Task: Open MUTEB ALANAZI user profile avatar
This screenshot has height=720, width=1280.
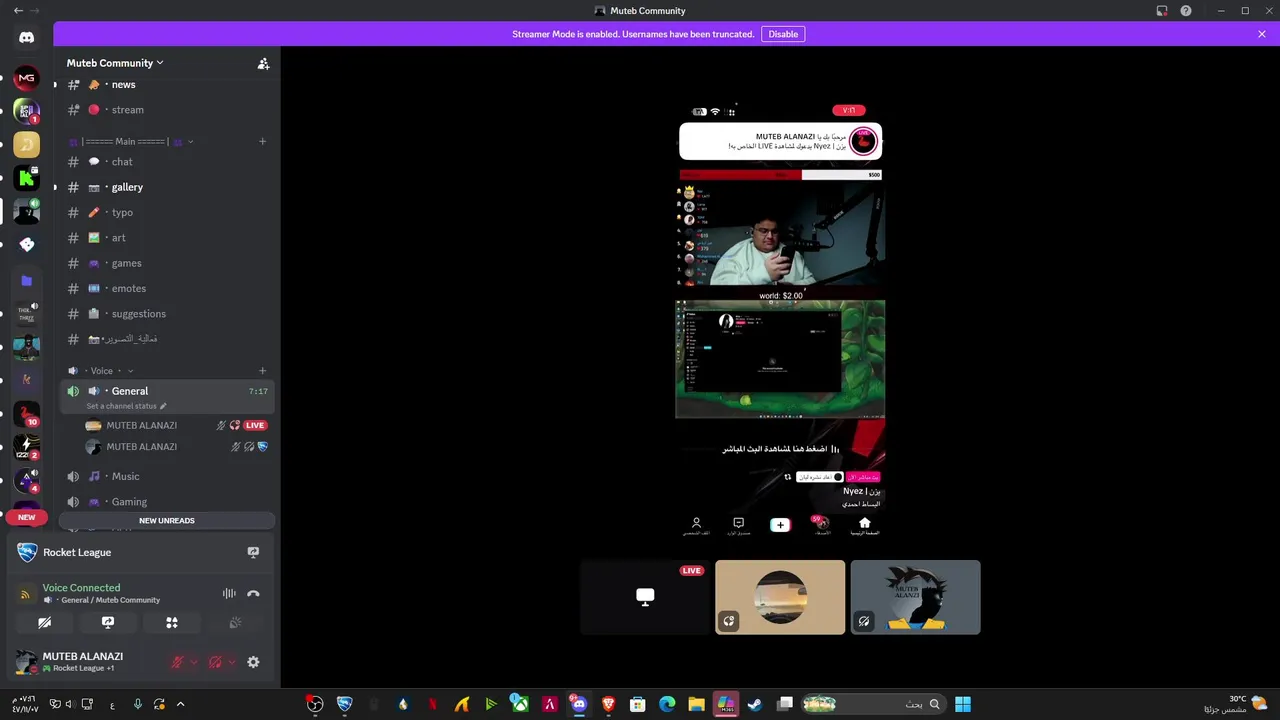Action: pyautogui.click(x=26, y=661)
